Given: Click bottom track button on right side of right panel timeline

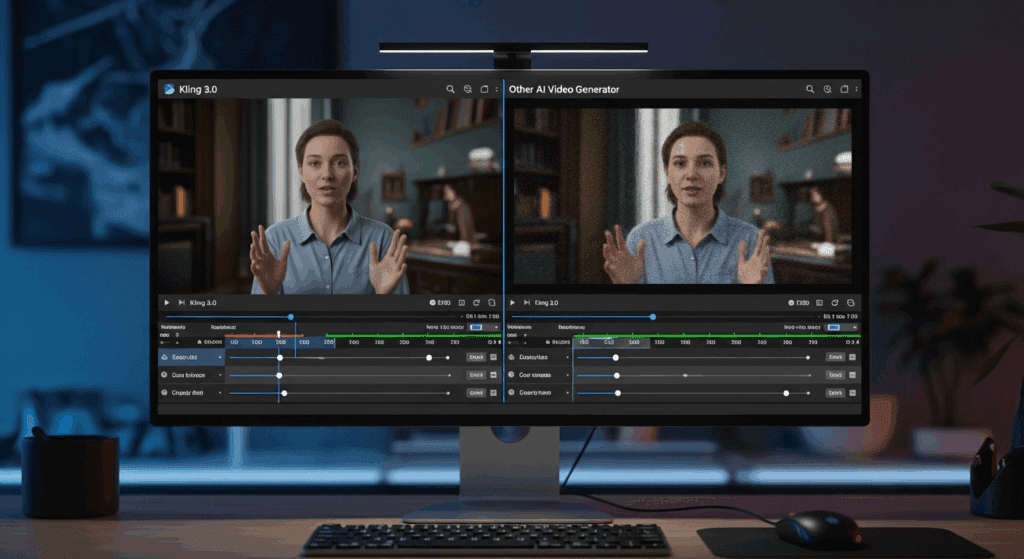Looking at the screenshot, I should pos(835,392).
